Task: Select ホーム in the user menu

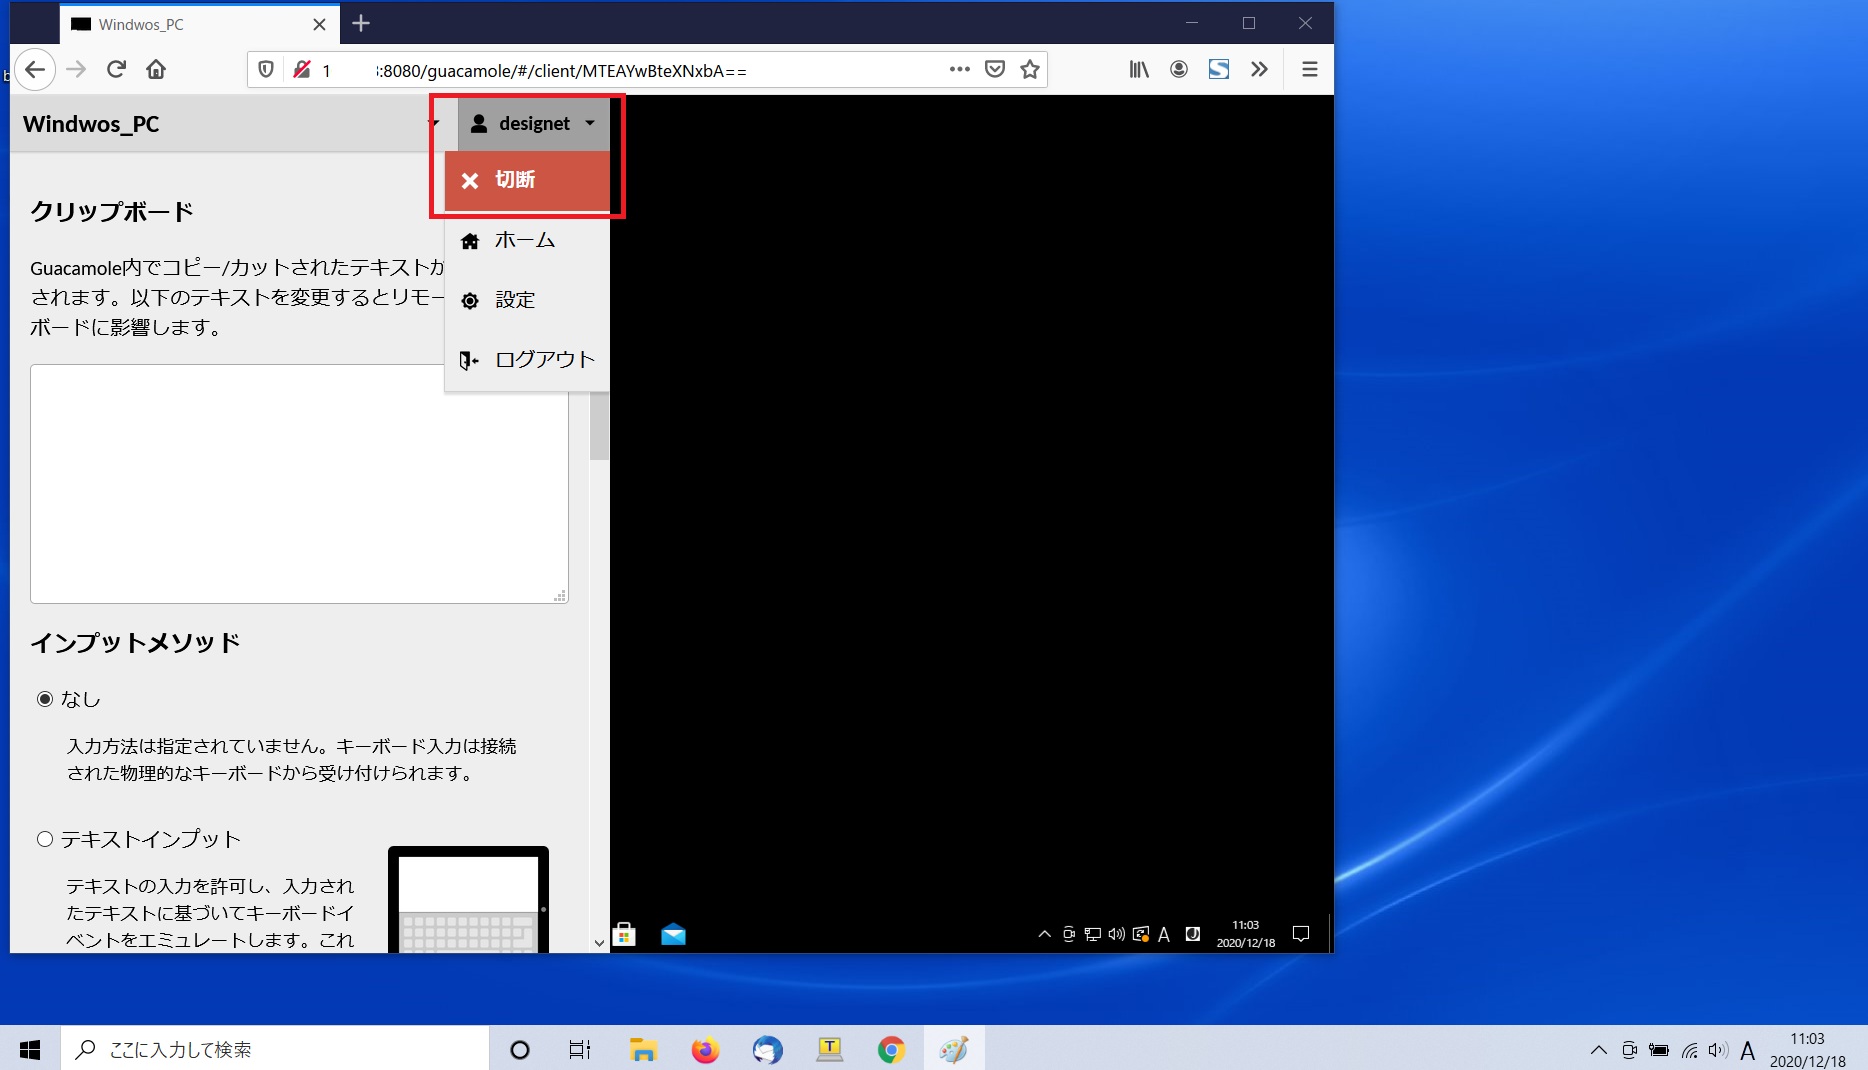Action: pos(527,240)
